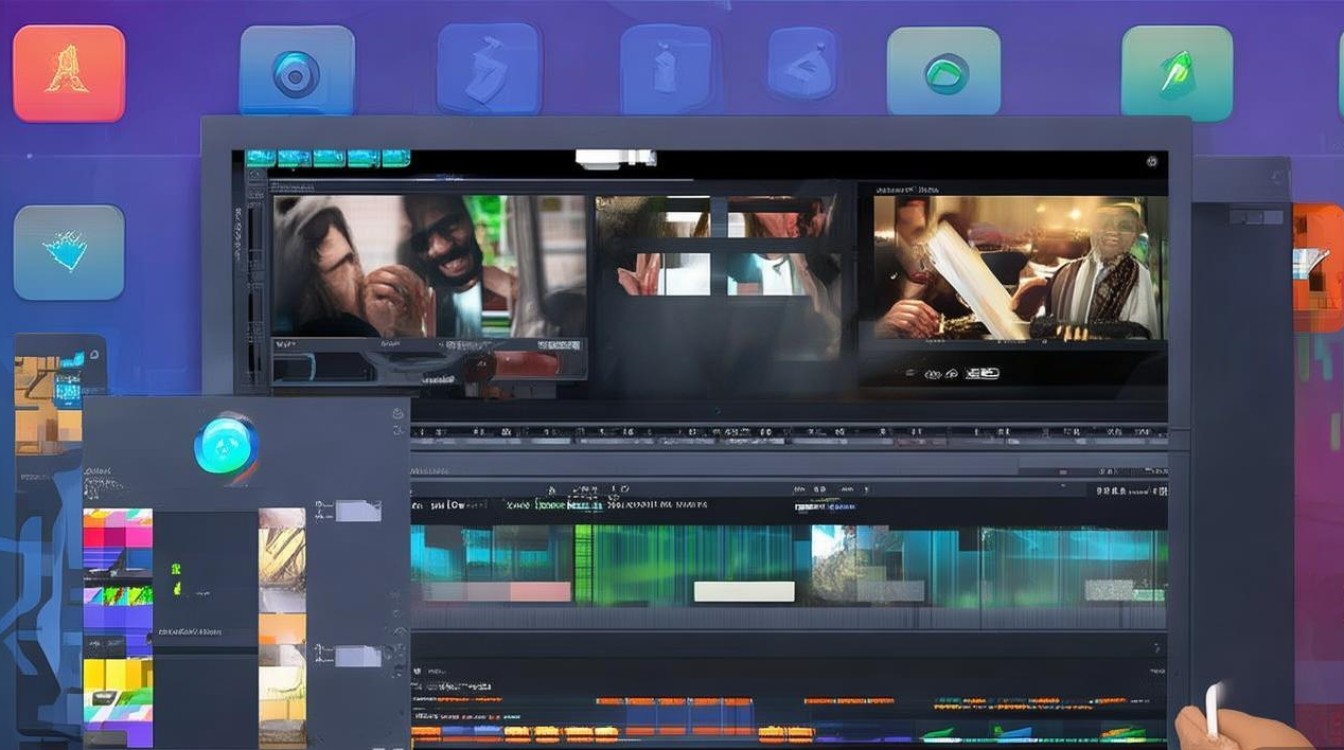
Task: Click the white button at the editor's top center
Action: (x=614, y=157)
